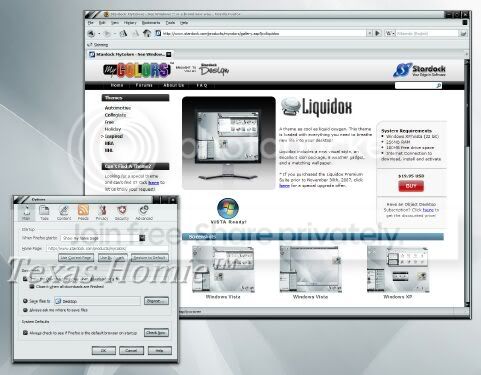This screenshot has width=481, height=375.
Task: Click Forums in the site navigation bar
Action: [x=144, y=85]
